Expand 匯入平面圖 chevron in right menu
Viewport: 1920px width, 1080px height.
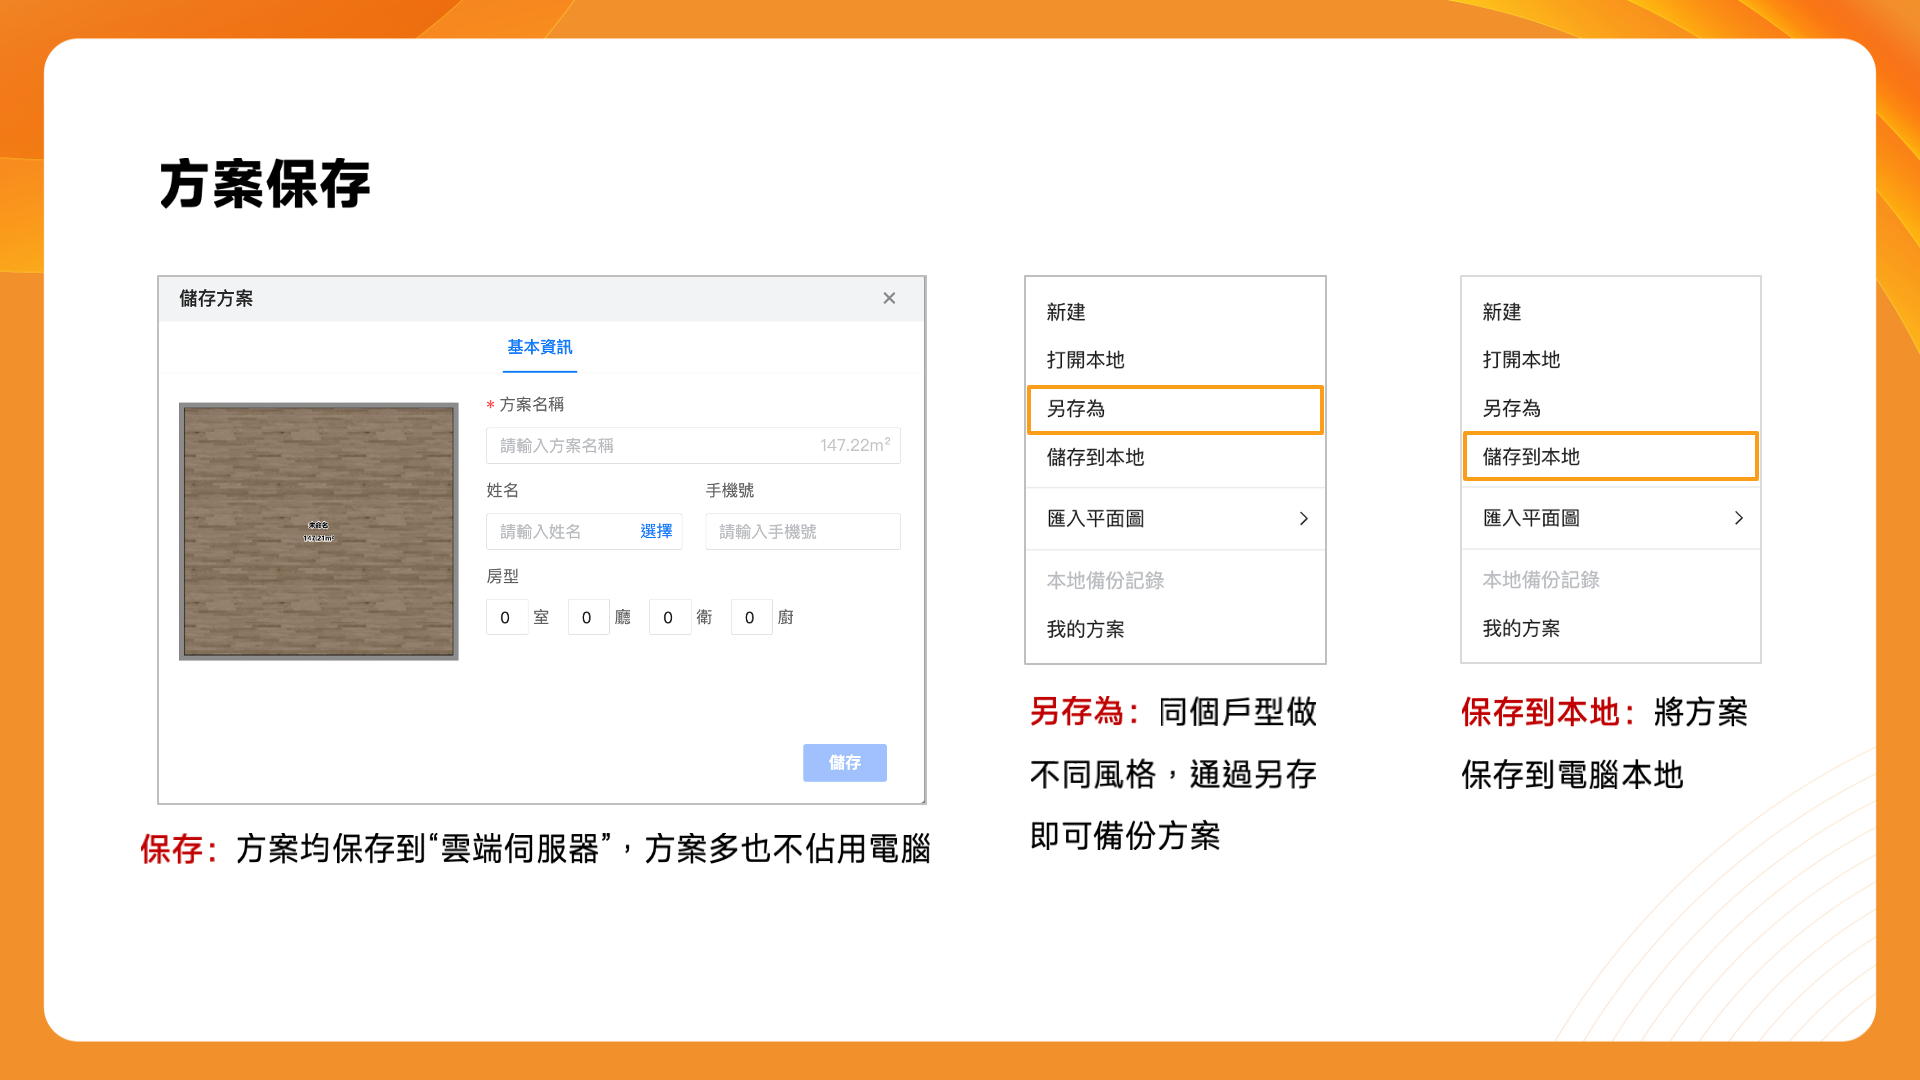pyautogui.click(x=1738, y=518)
